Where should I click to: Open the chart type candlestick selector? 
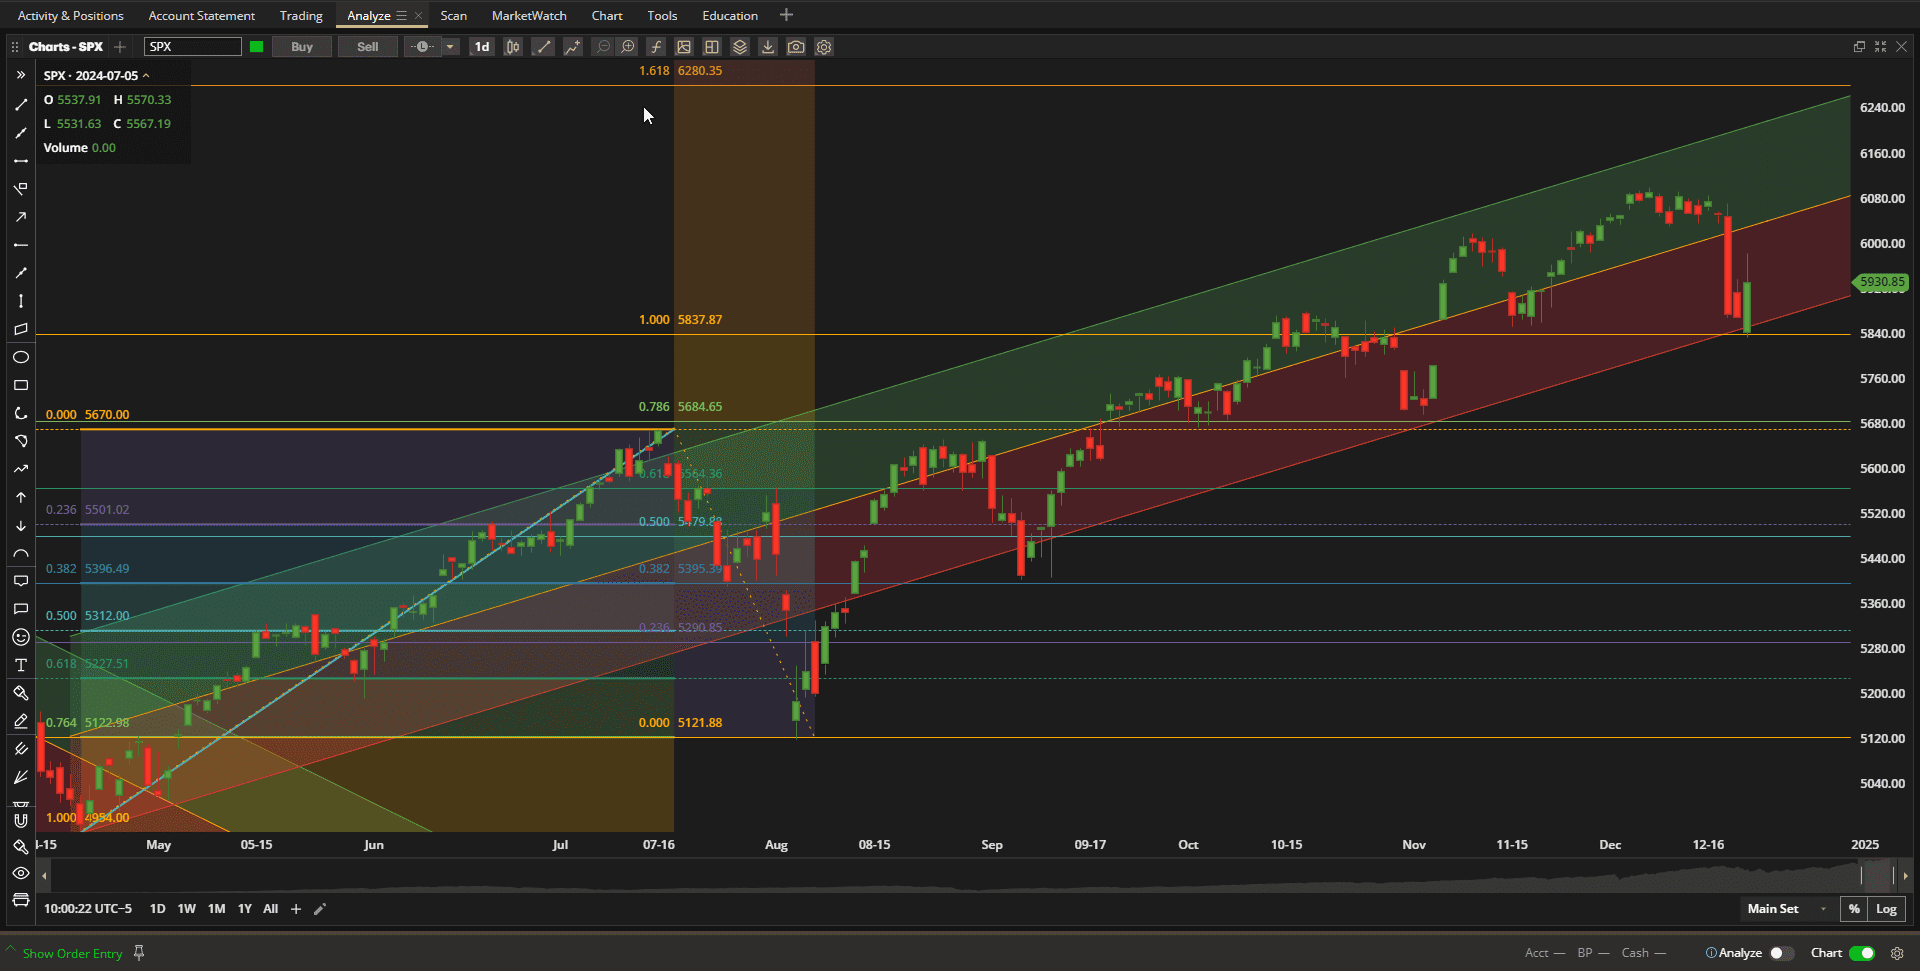pos(513,47)
